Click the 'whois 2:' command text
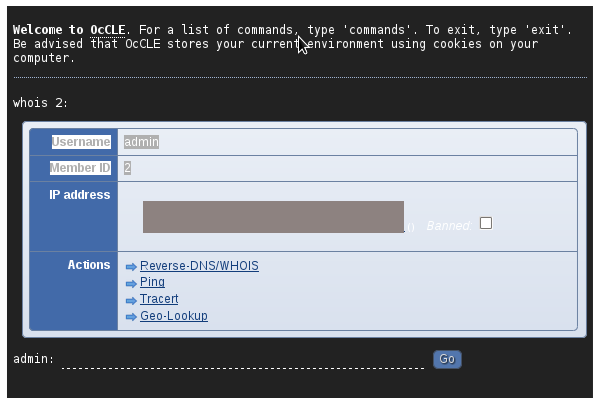 [x=40, y=103]
